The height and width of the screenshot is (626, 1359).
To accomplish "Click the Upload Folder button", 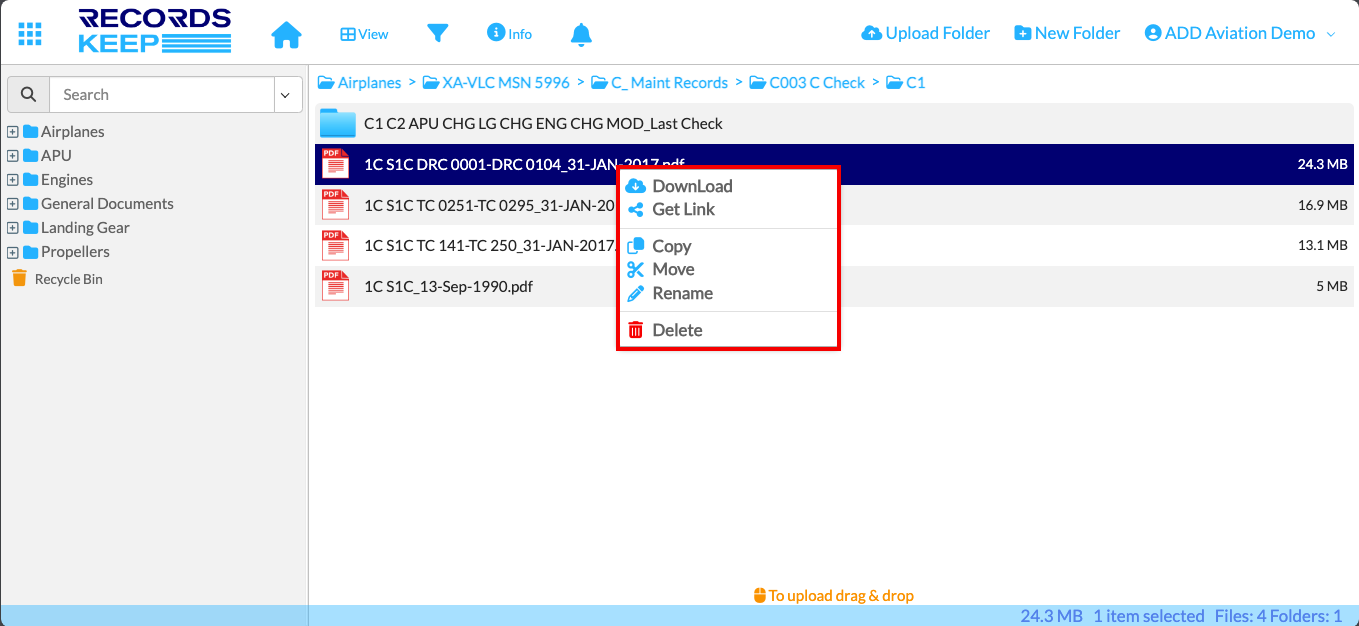I will coord(925,33).
